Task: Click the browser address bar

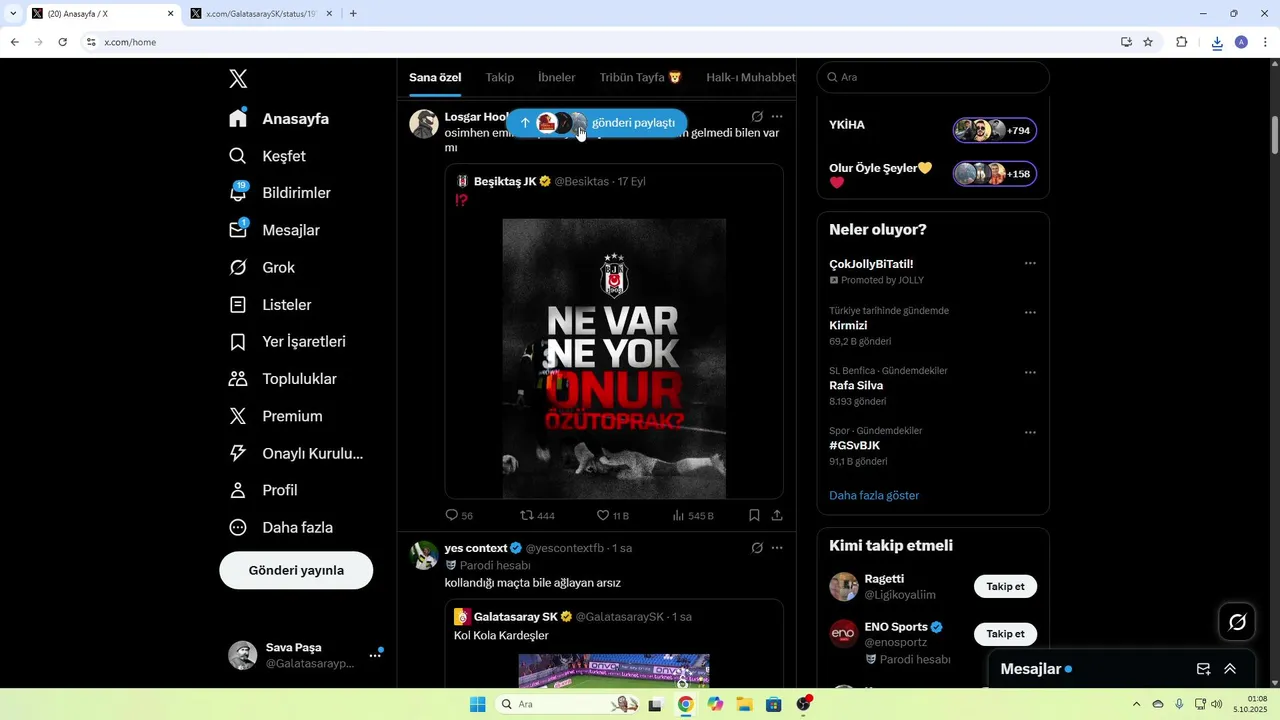Action: 600,42
